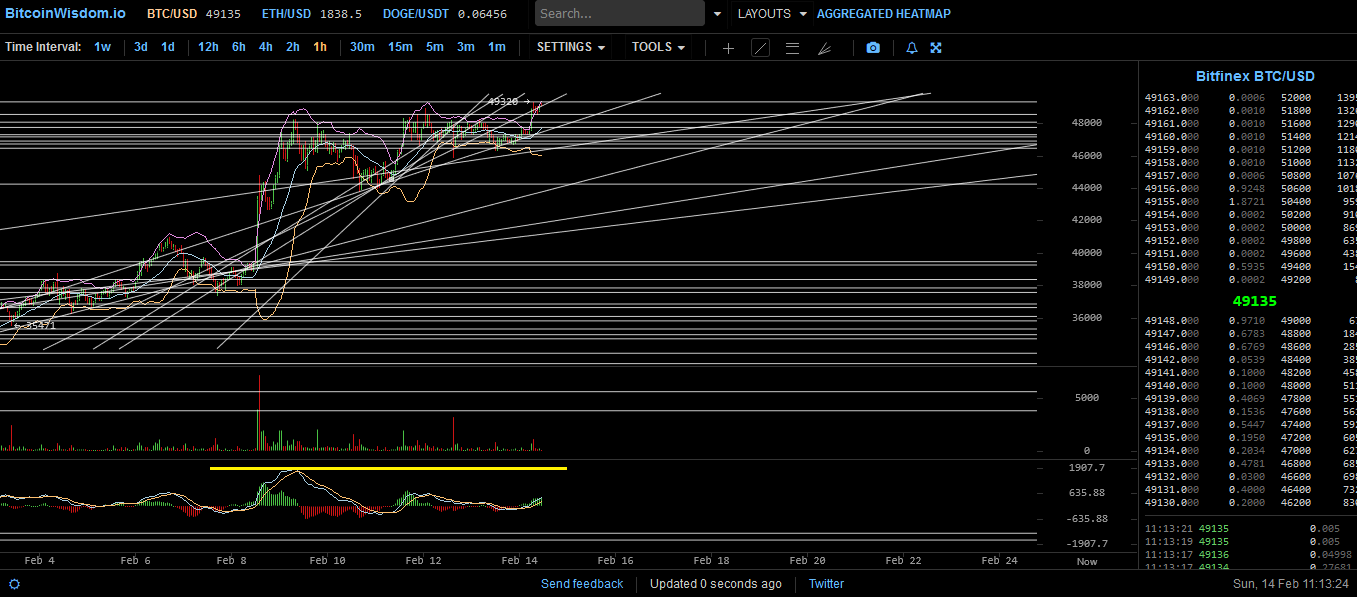Select the fan lines drawing tool
This screenshot has height=597, width=1357.
point(824,48)
